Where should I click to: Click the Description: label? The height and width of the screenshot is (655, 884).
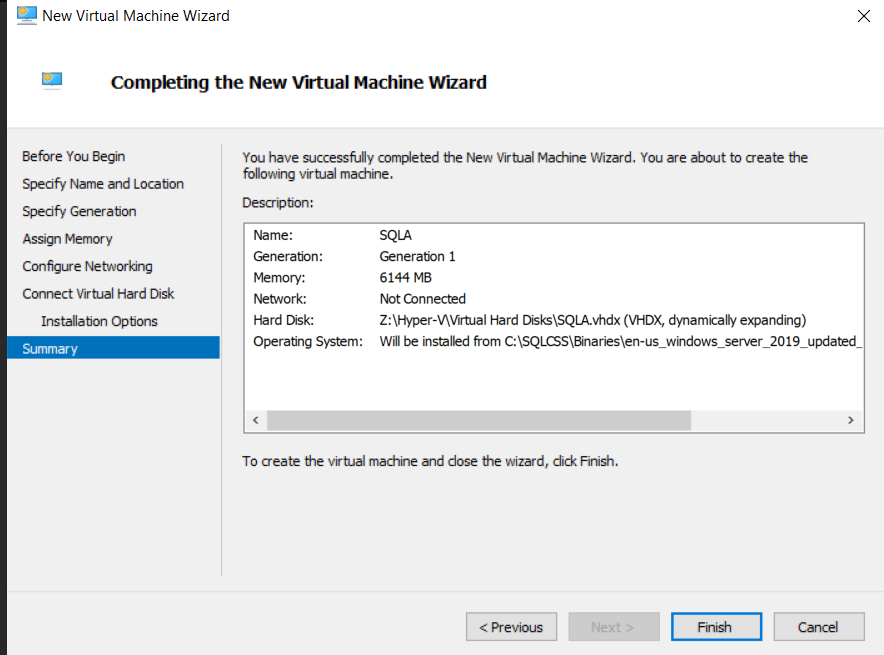click(278, 203)
